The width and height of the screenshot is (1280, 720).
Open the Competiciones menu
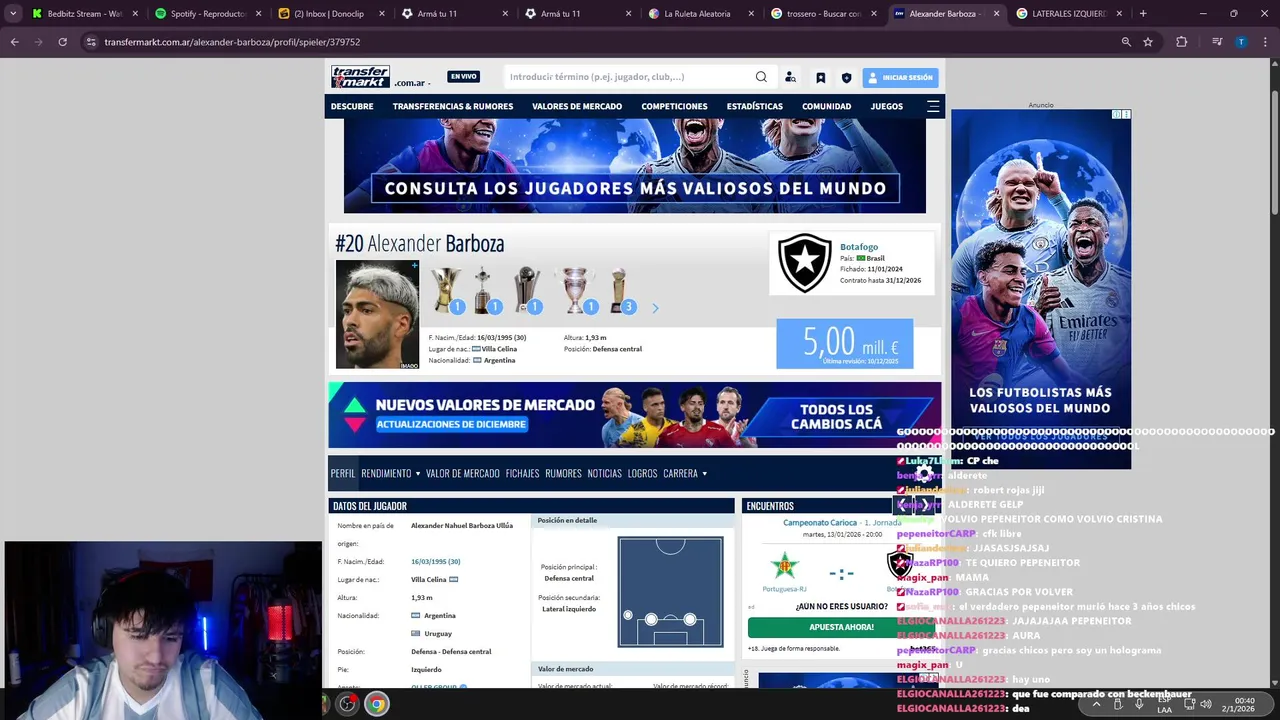click(x=674, y=106)
